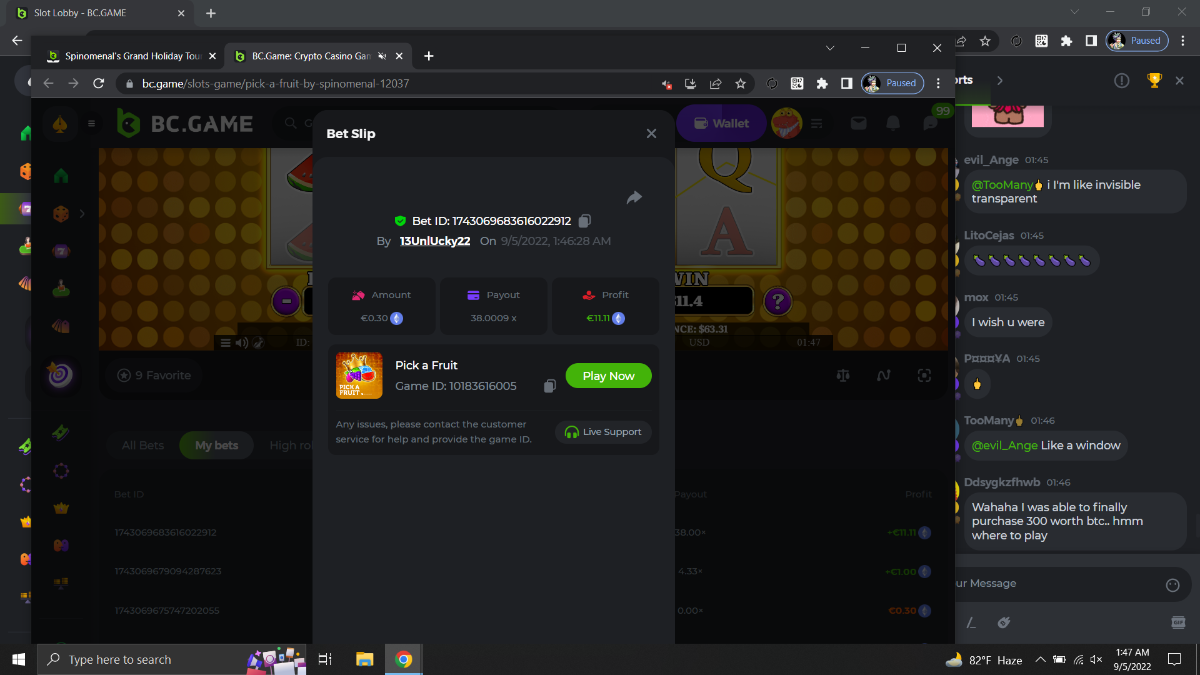The width and height of the screenshot is (1200, 675).
Task: Open the Chrome three-dot menu
Action: tap(937, 84)
